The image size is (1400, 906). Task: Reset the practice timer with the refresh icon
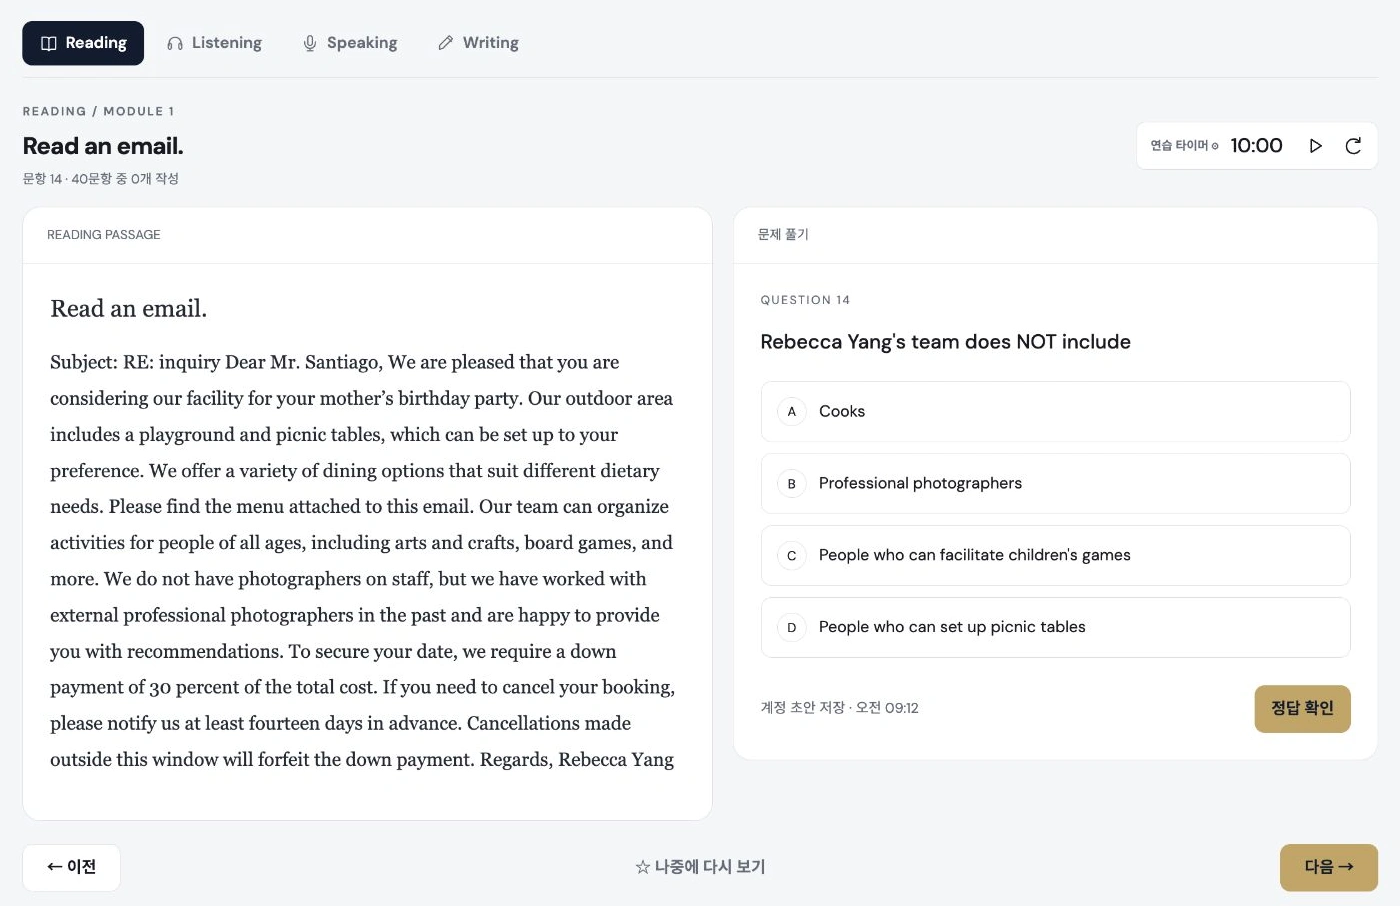[1353, 146]
